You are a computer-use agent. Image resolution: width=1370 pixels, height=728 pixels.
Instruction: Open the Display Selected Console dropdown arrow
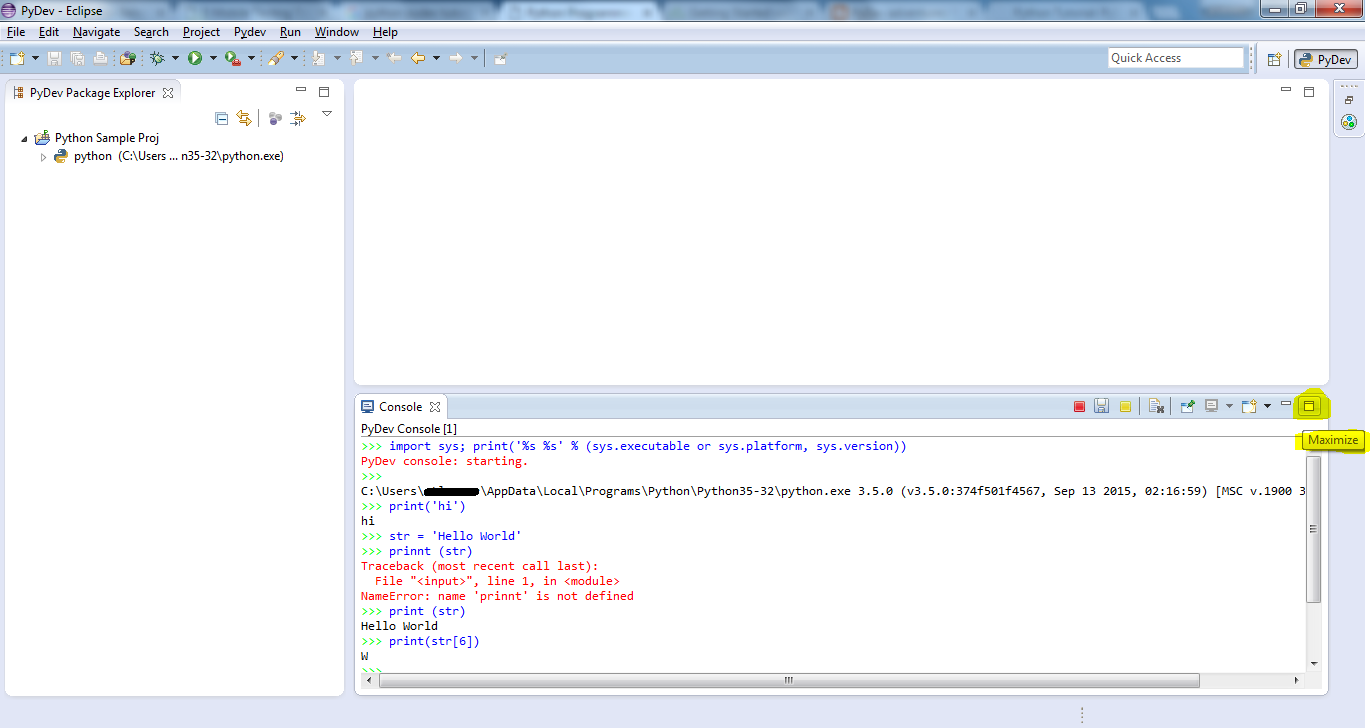click(x=1229, y=406)
